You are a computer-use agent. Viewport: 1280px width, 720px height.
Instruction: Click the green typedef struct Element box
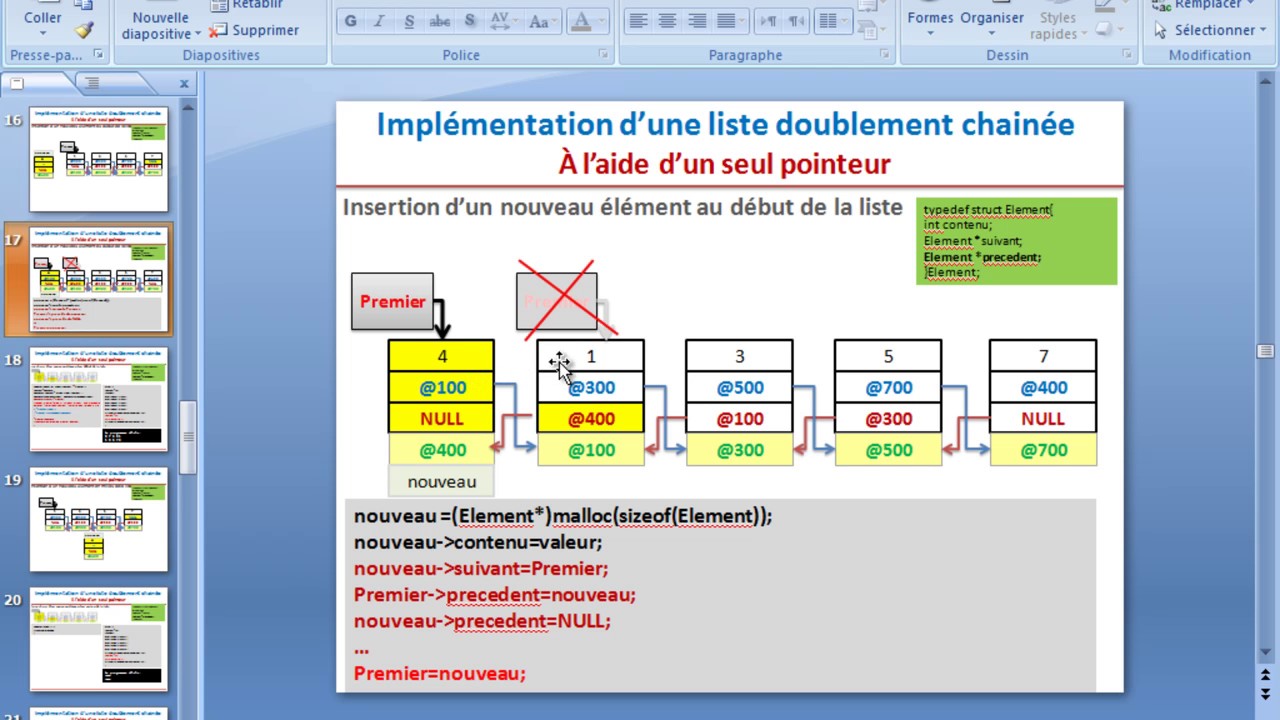pyautogui.click(x=1016, y=241)
